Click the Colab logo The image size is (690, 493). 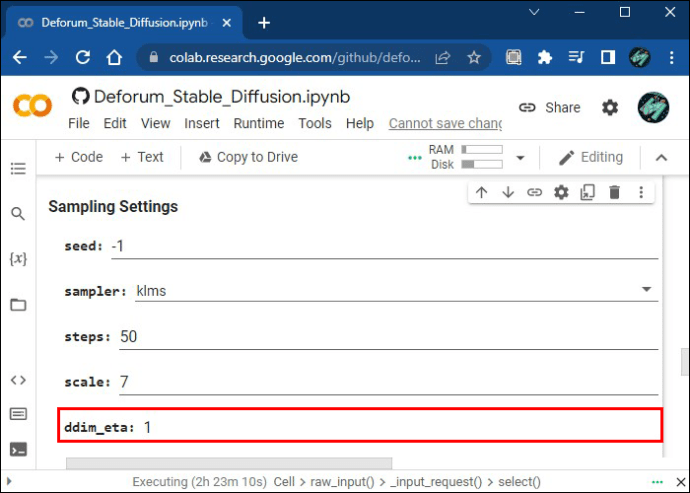click(x=32, y=106)
